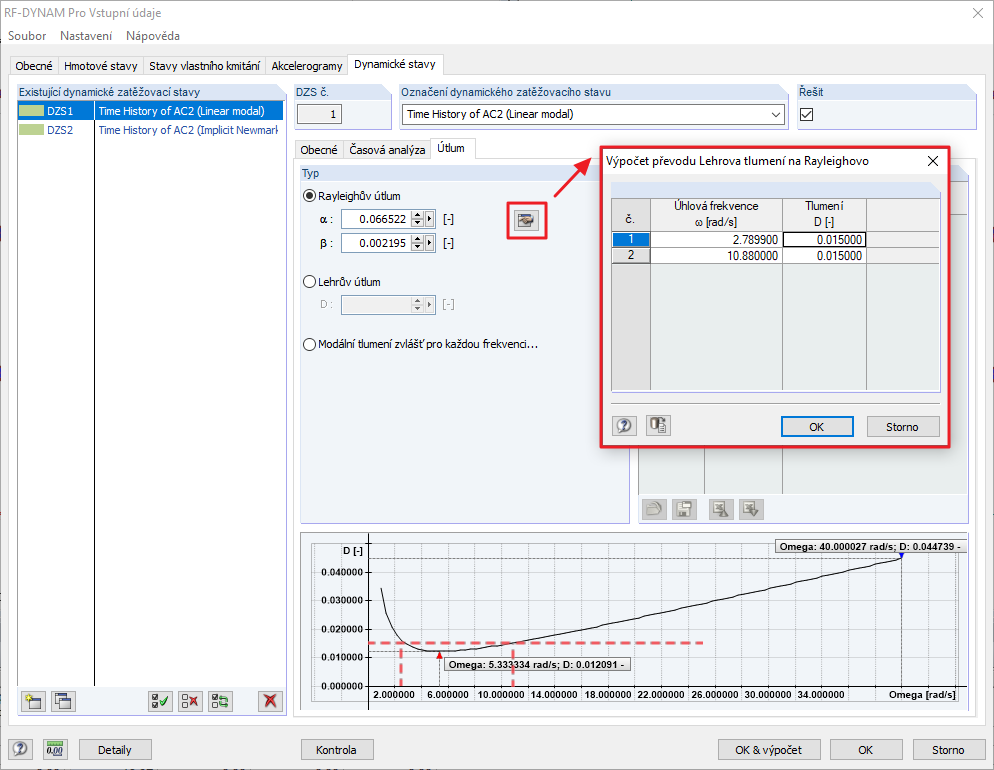Click frequency cell 2.789900
The width and height of the screenshot is (994, 770).
click(x=716, y=240)
